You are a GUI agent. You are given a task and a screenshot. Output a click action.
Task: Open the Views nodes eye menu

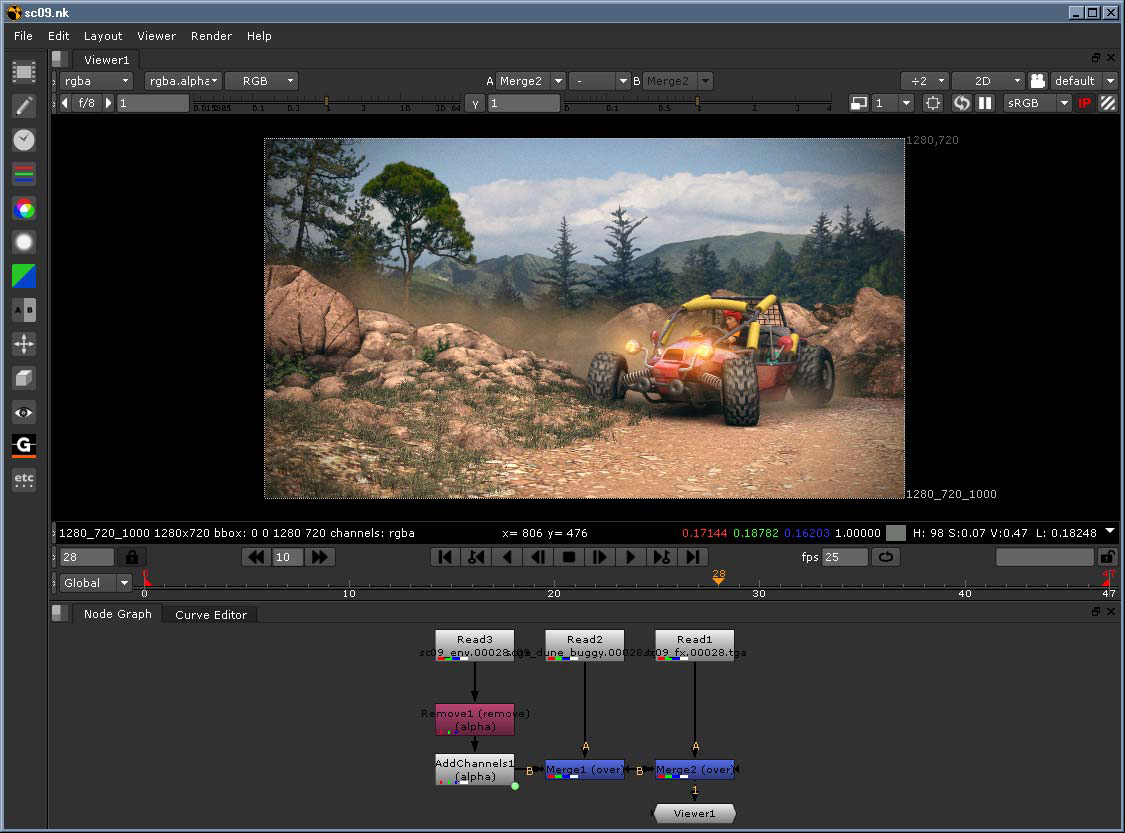pyautogui.click(x=24, y=413)
